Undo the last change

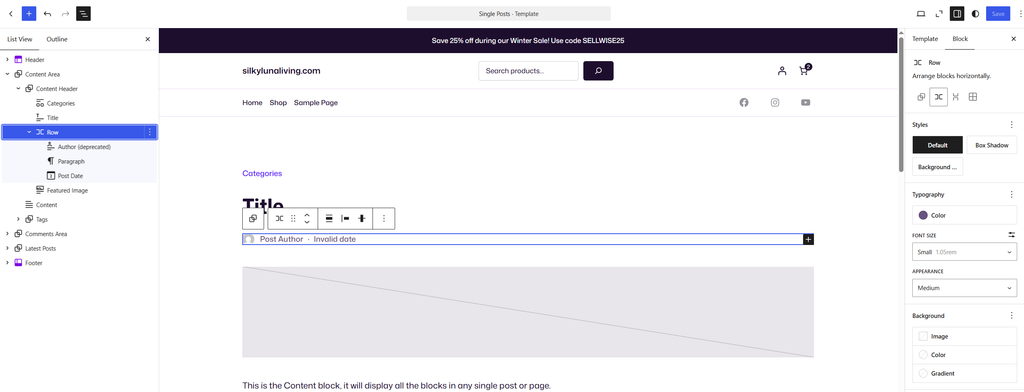[x=47, y=14]
